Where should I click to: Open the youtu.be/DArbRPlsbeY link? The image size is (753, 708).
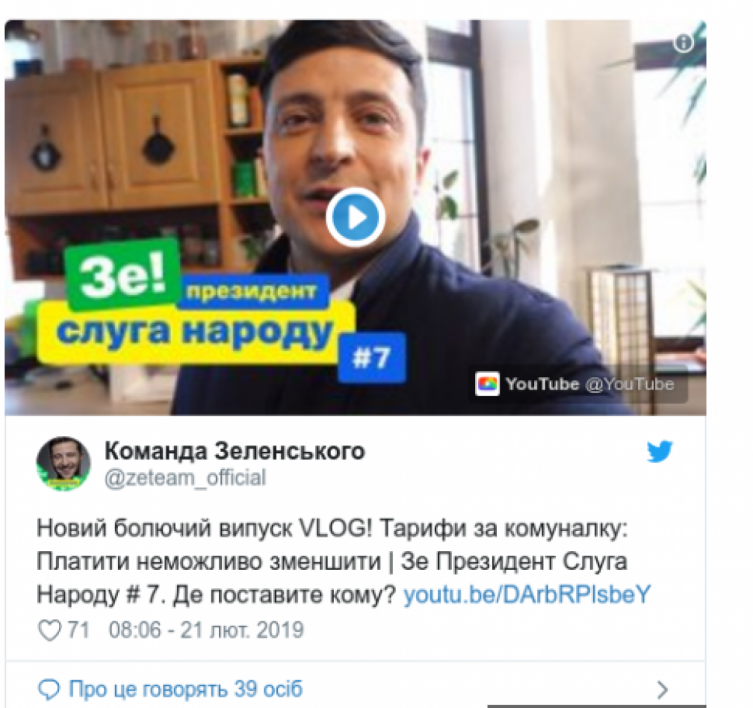click(527, 595)
